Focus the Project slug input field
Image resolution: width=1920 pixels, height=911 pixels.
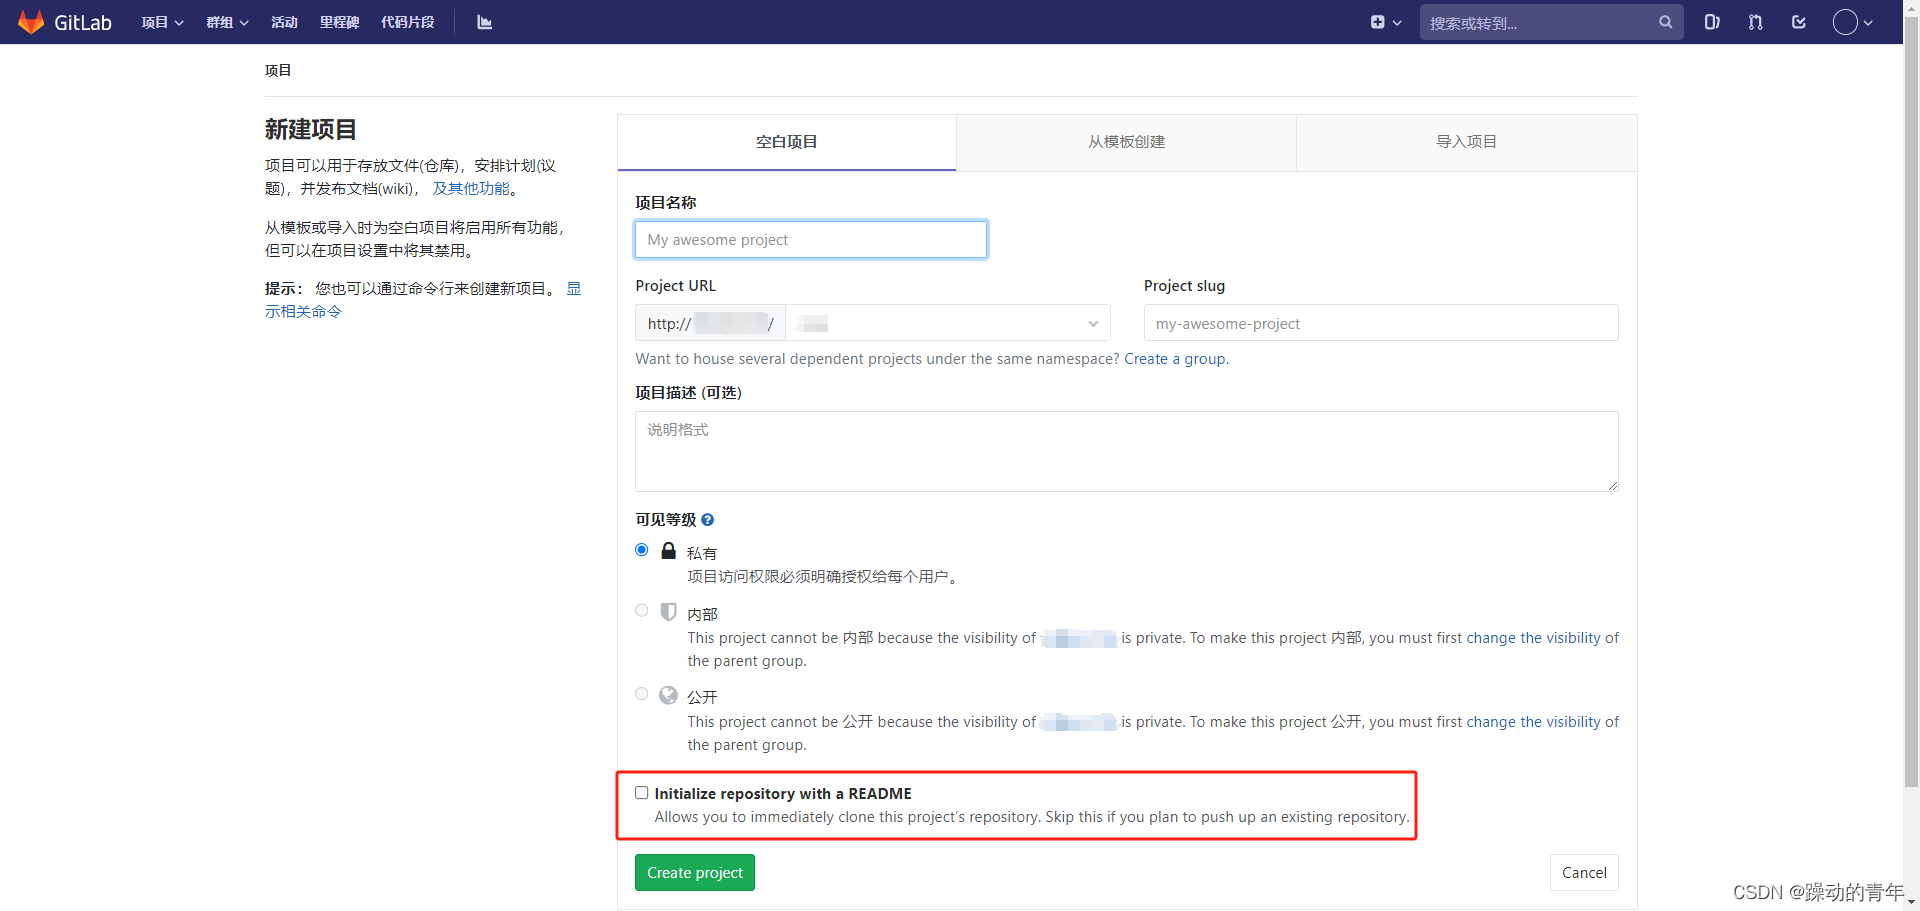pos(1381,323)
